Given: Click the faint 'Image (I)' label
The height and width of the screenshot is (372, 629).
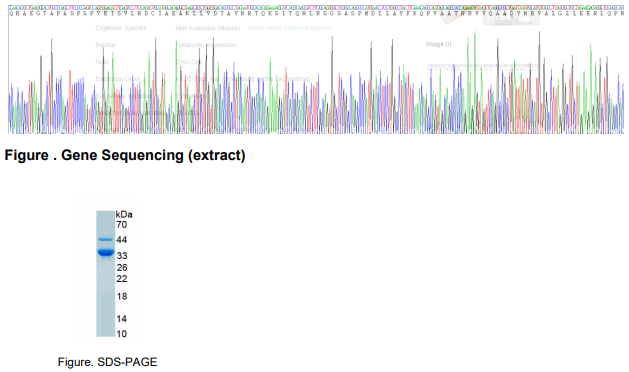Looking at the screenshot, I should [438, 44].
